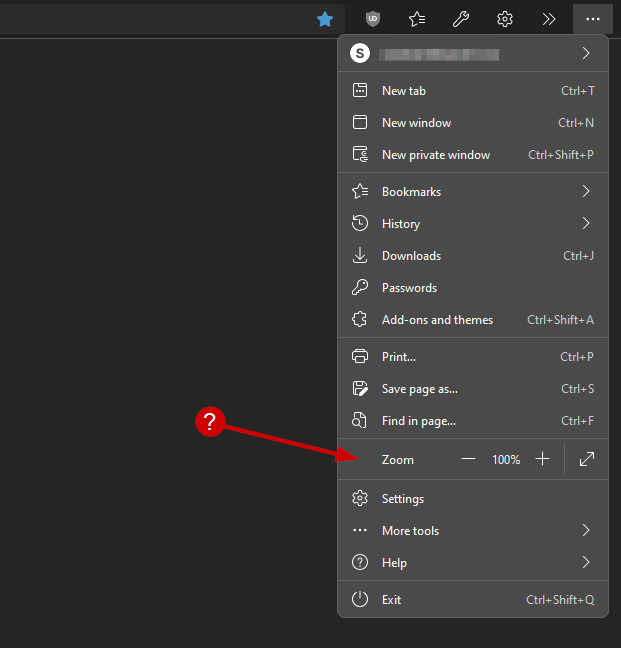
Task: Click the Downloads arrow icon
Action: coord(360,255)
